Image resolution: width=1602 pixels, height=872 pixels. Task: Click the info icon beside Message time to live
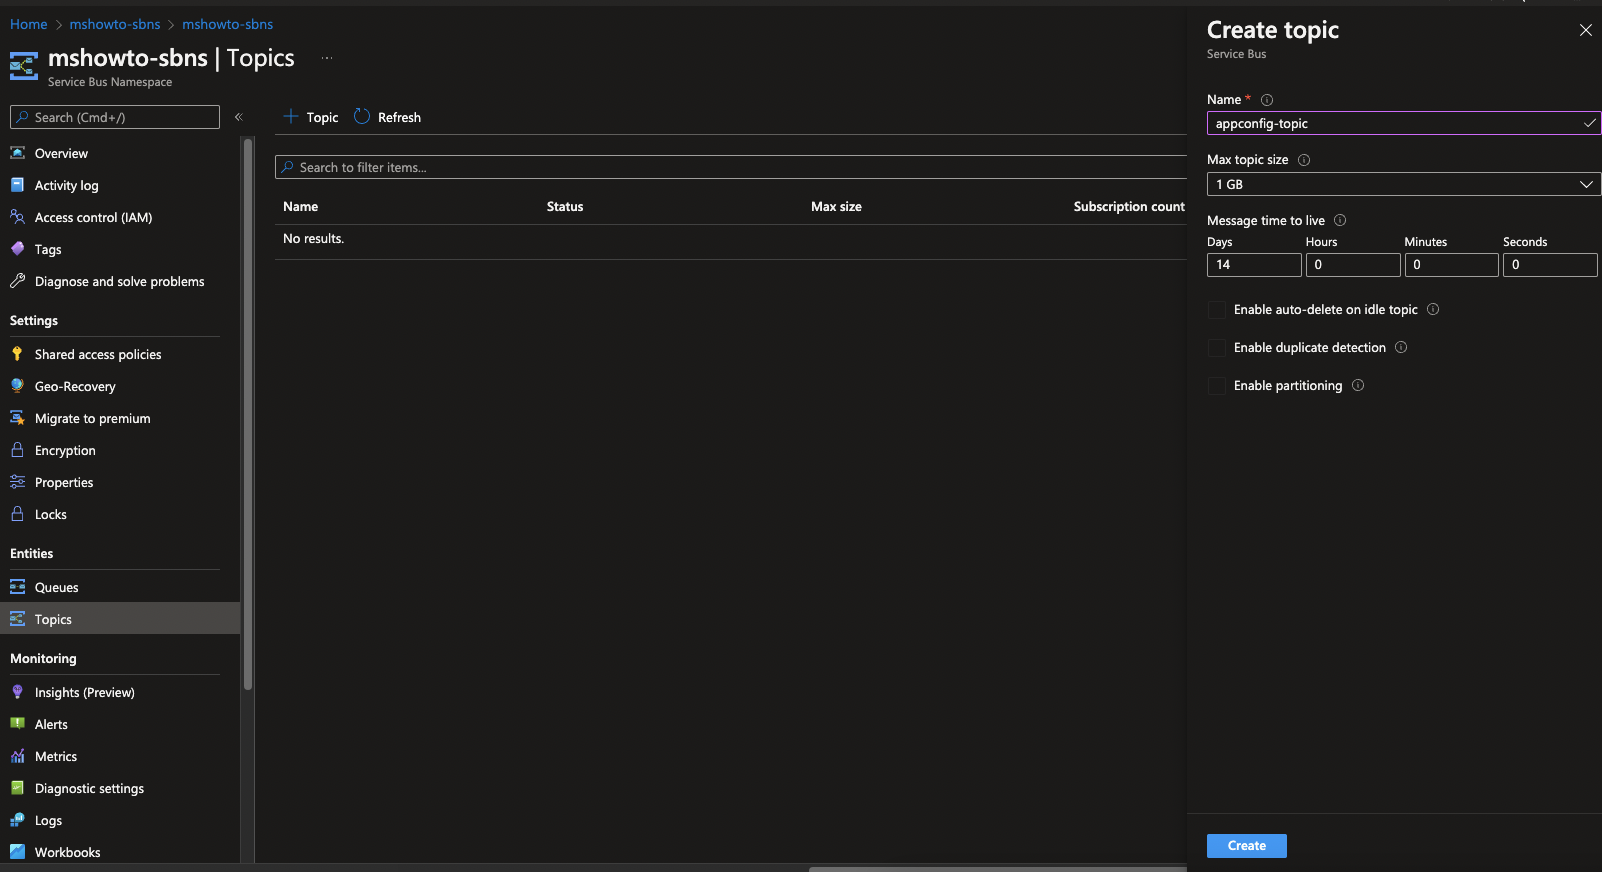[1340, 220]
